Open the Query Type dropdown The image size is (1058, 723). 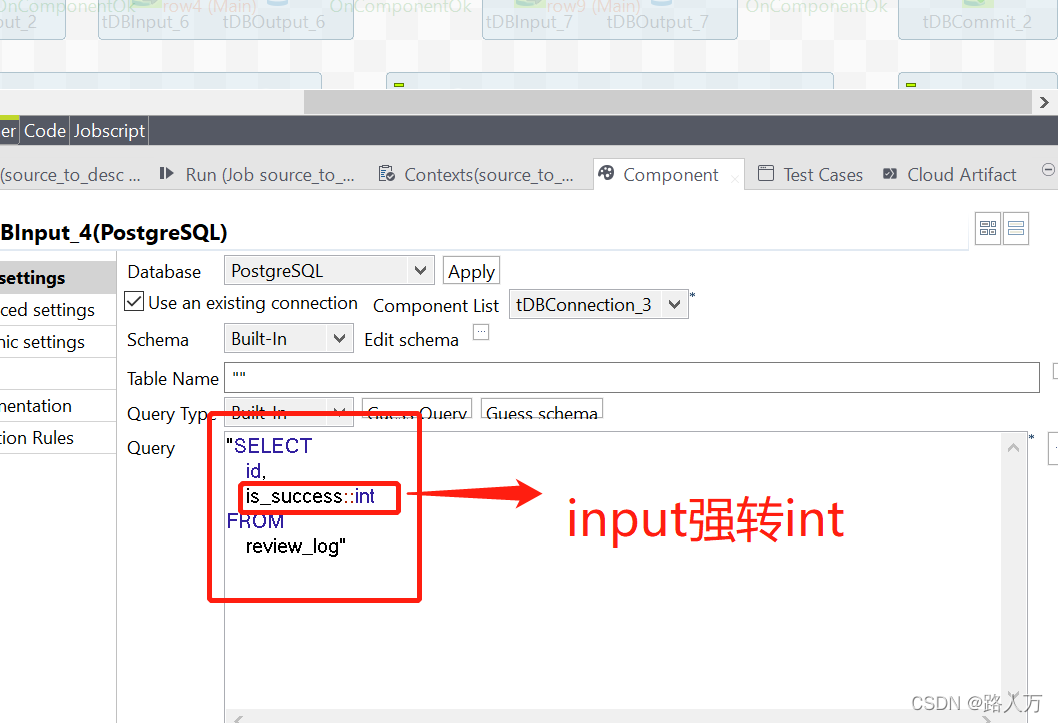tap(289, 412)
